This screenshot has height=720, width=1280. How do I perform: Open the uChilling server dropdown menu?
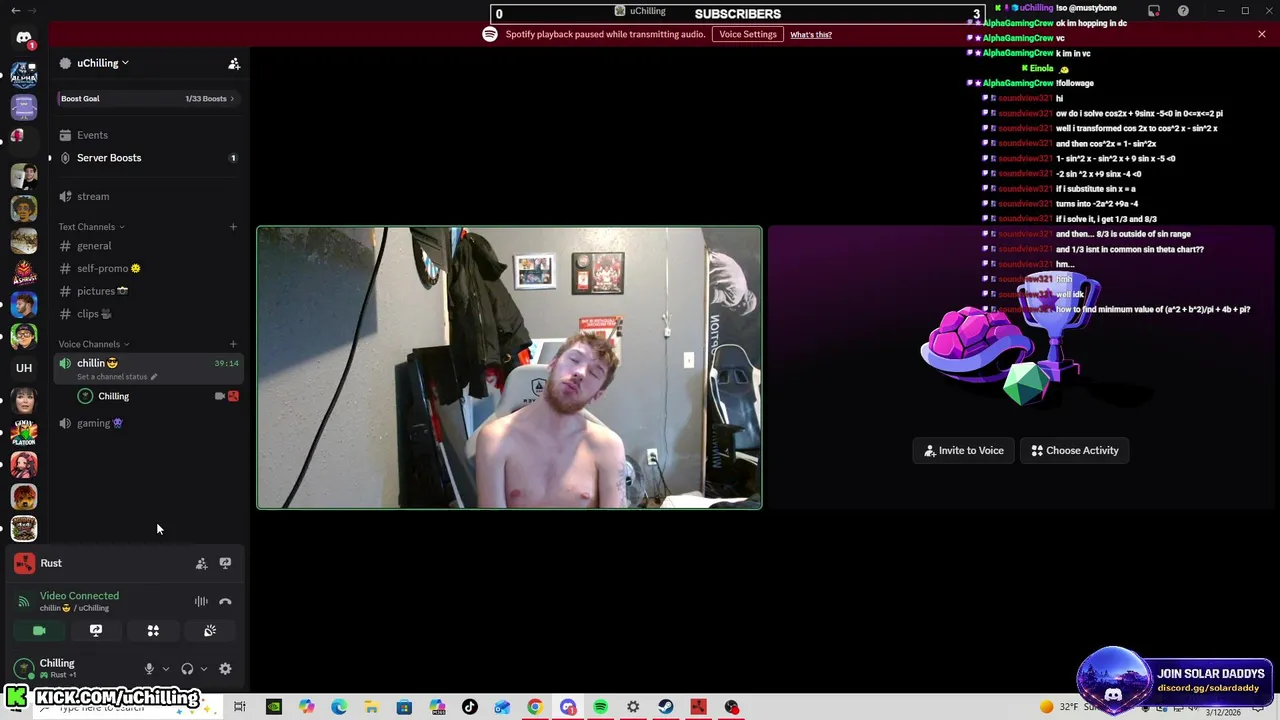point(104,63)
